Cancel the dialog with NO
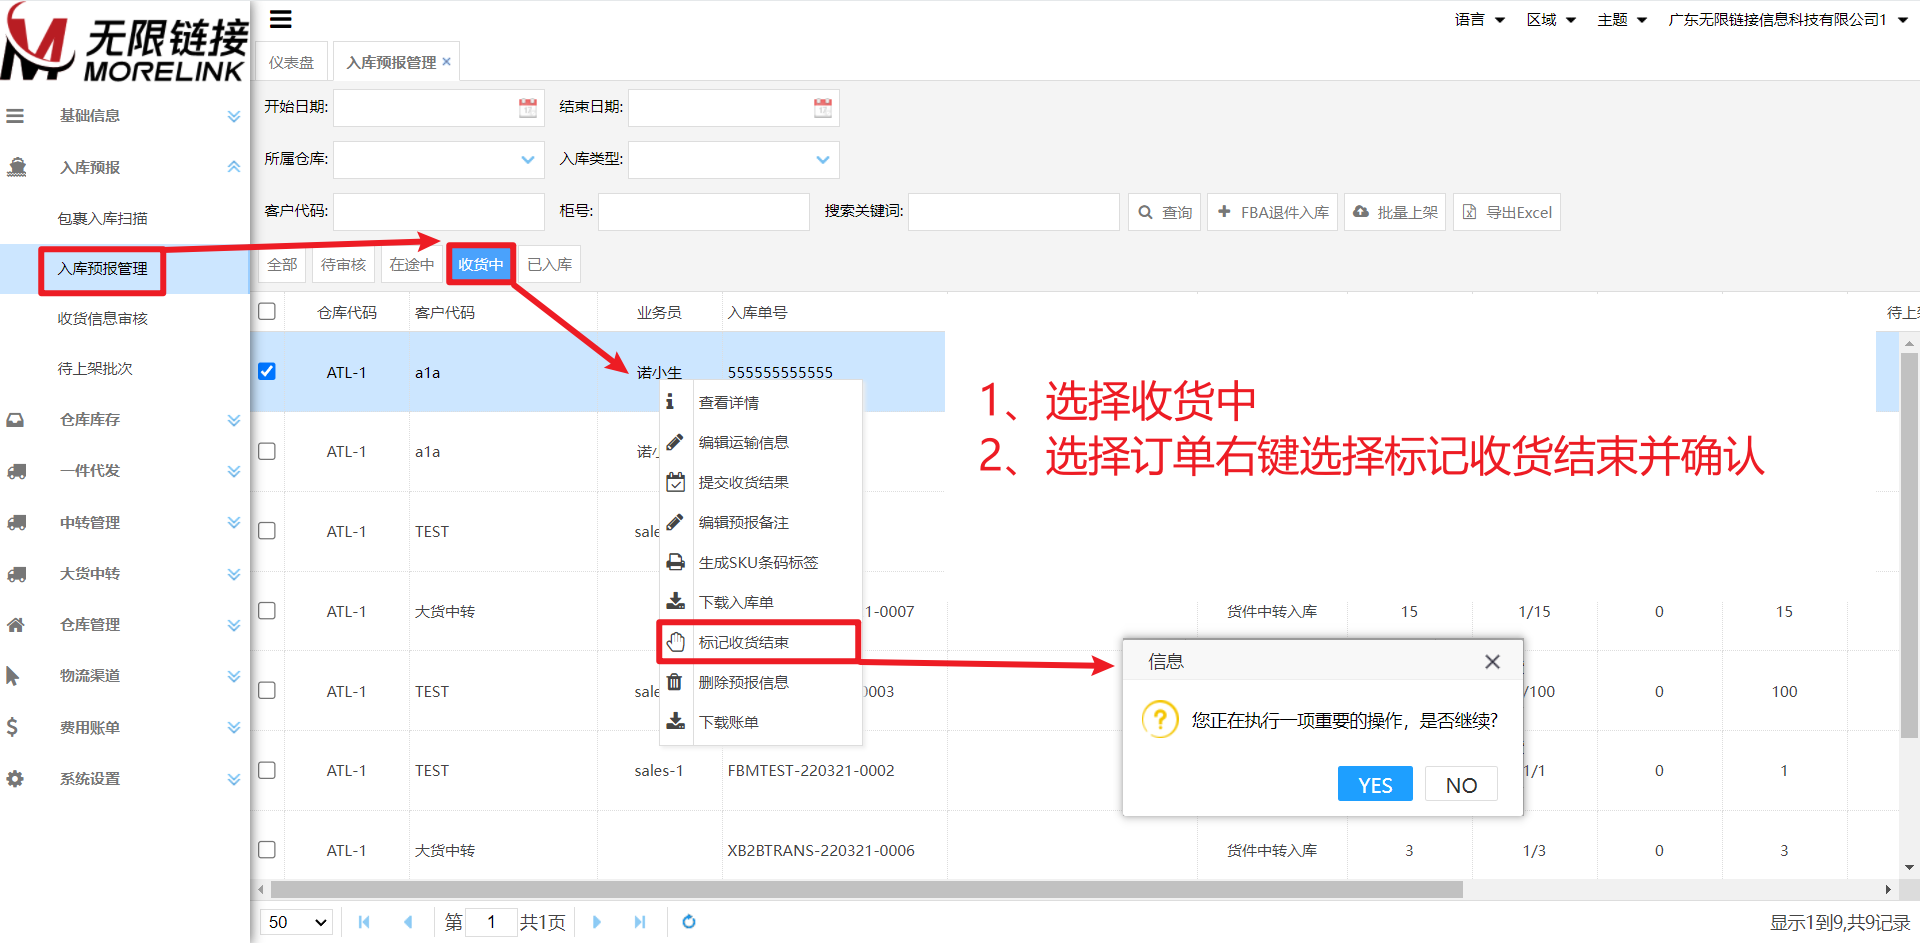The width and height of the screenshot is (1920, 943). pos(1461,784)
